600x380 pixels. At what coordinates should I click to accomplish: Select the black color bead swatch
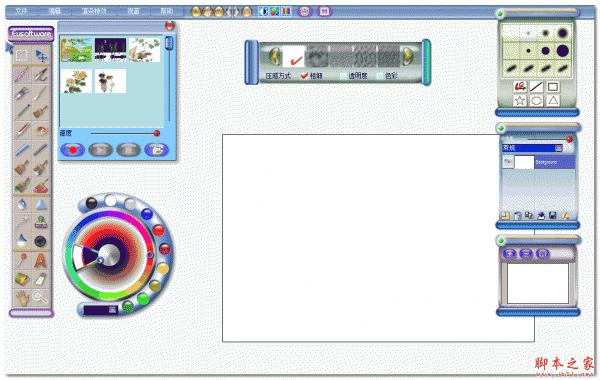[91, 202]
